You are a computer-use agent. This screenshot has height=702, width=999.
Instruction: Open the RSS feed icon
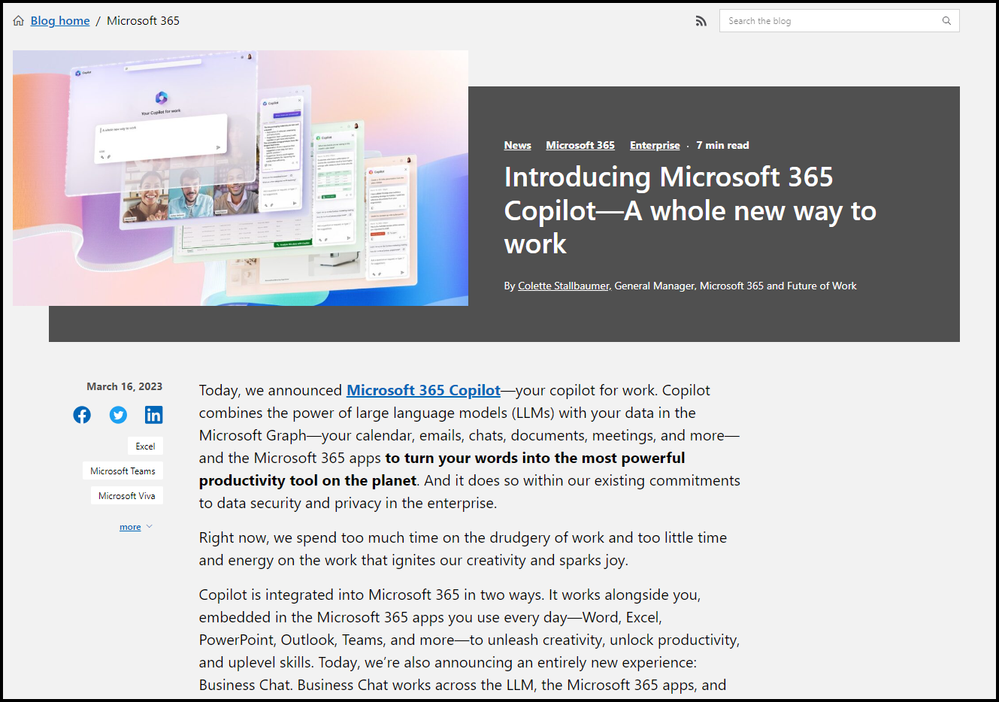coord(701,21)
